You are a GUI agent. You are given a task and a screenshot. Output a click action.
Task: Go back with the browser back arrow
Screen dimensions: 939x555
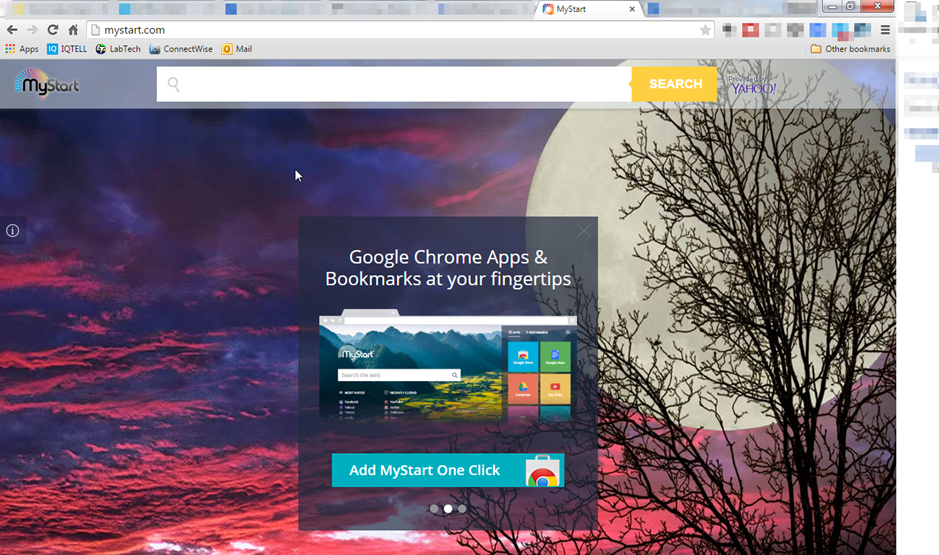coord(12,30)
